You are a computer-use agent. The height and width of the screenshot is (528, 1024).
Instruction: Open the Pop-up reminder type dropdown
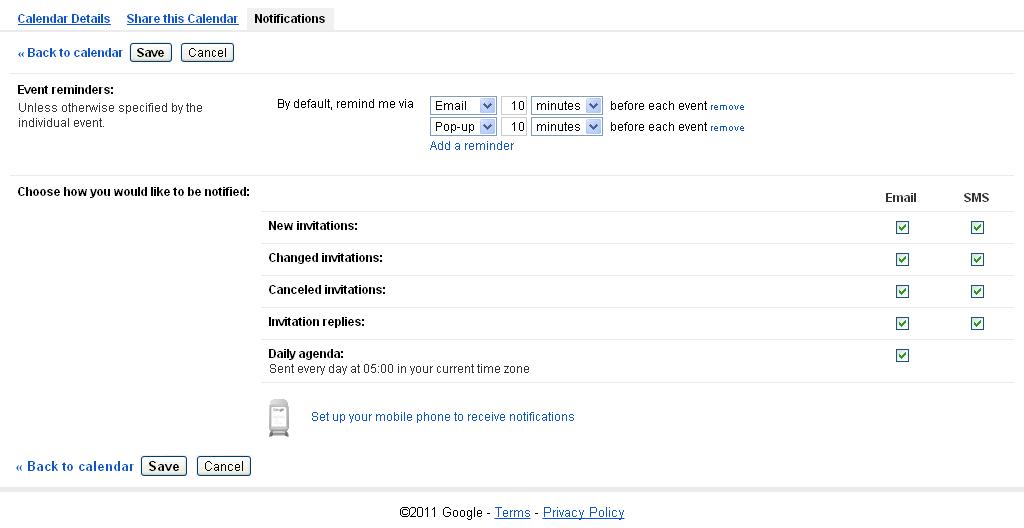pos(463,127)
